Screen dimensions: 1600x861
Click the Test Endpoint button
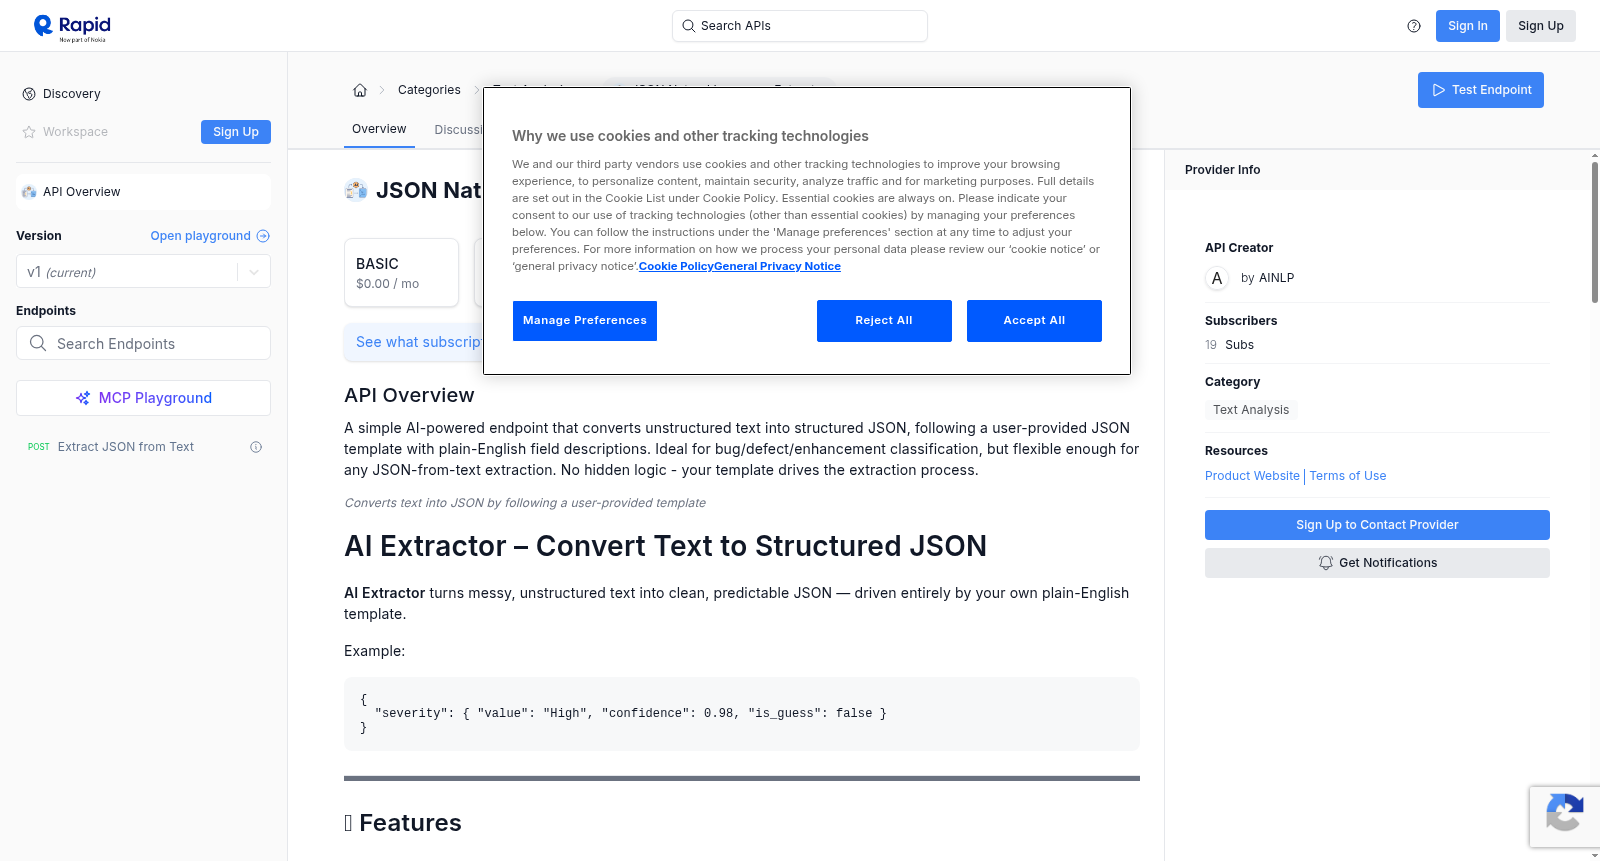pos(1481,90)
